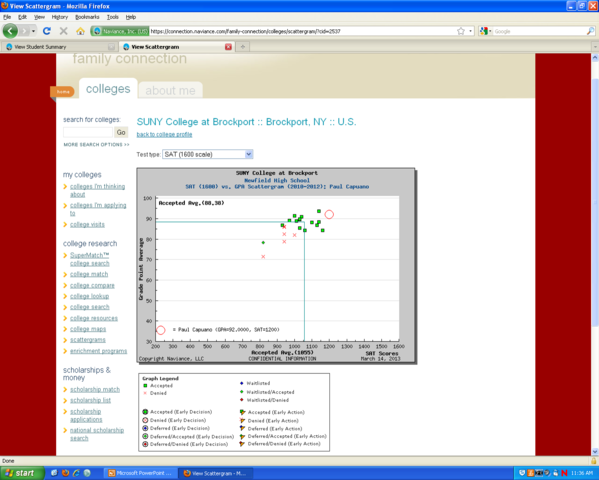Open the Test type SAT dropdown
This screenshot has width=599, height=480.
click(207, 154)
